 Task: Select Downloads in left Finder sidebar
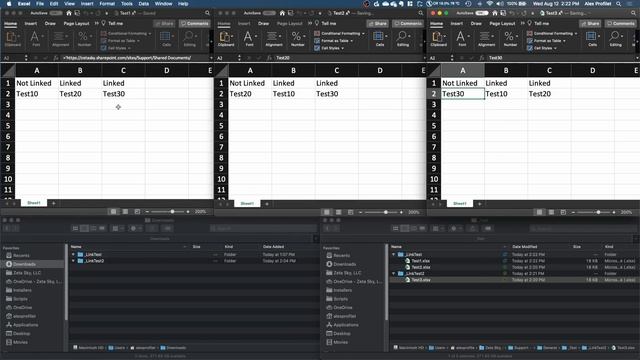pyautogui.click(x=33, y=264)
